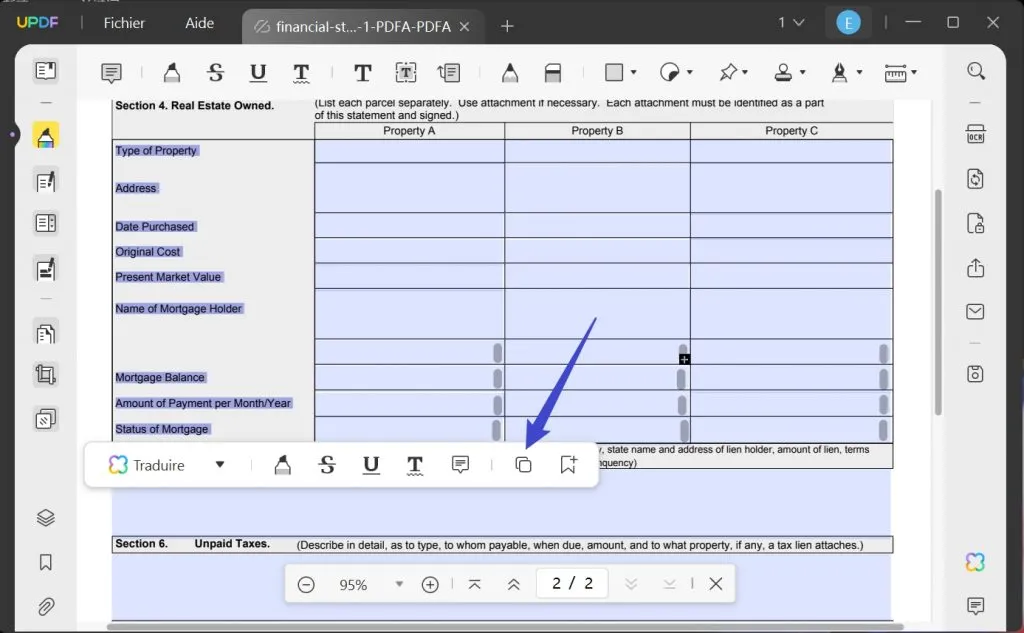This screenshot has height=633, width=1024.
Task: Open the OCR tool in the right sidebar
Action: [975, 133]
